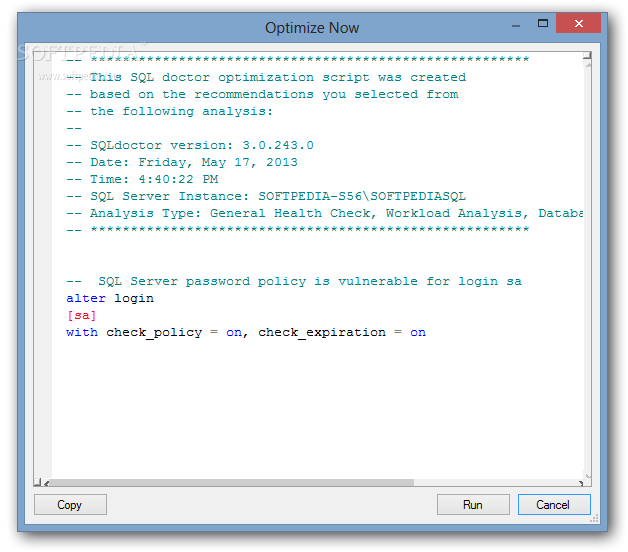Click the 'alter login' script line

[x=110, y=298]
